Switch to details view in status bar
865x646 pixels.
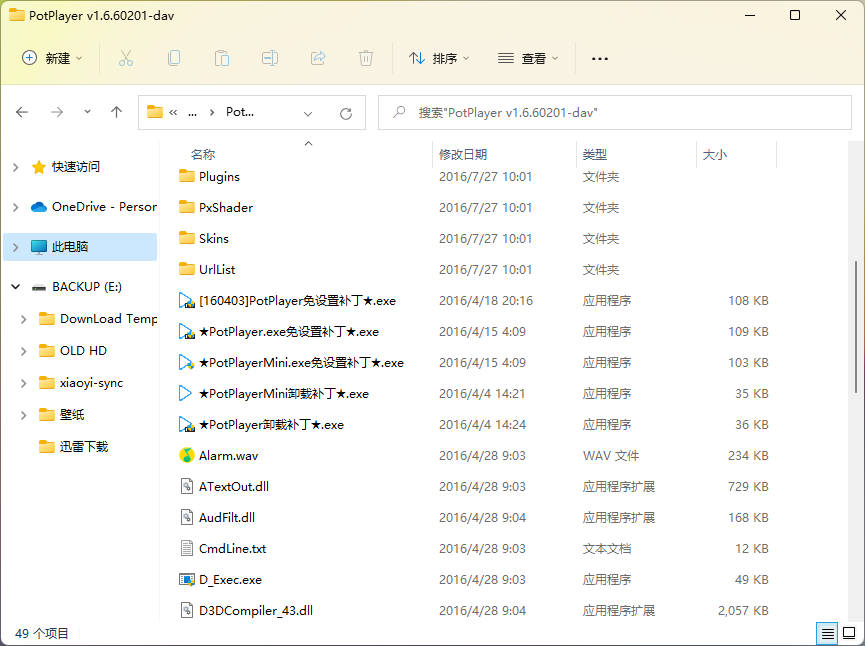click(827, 633)
